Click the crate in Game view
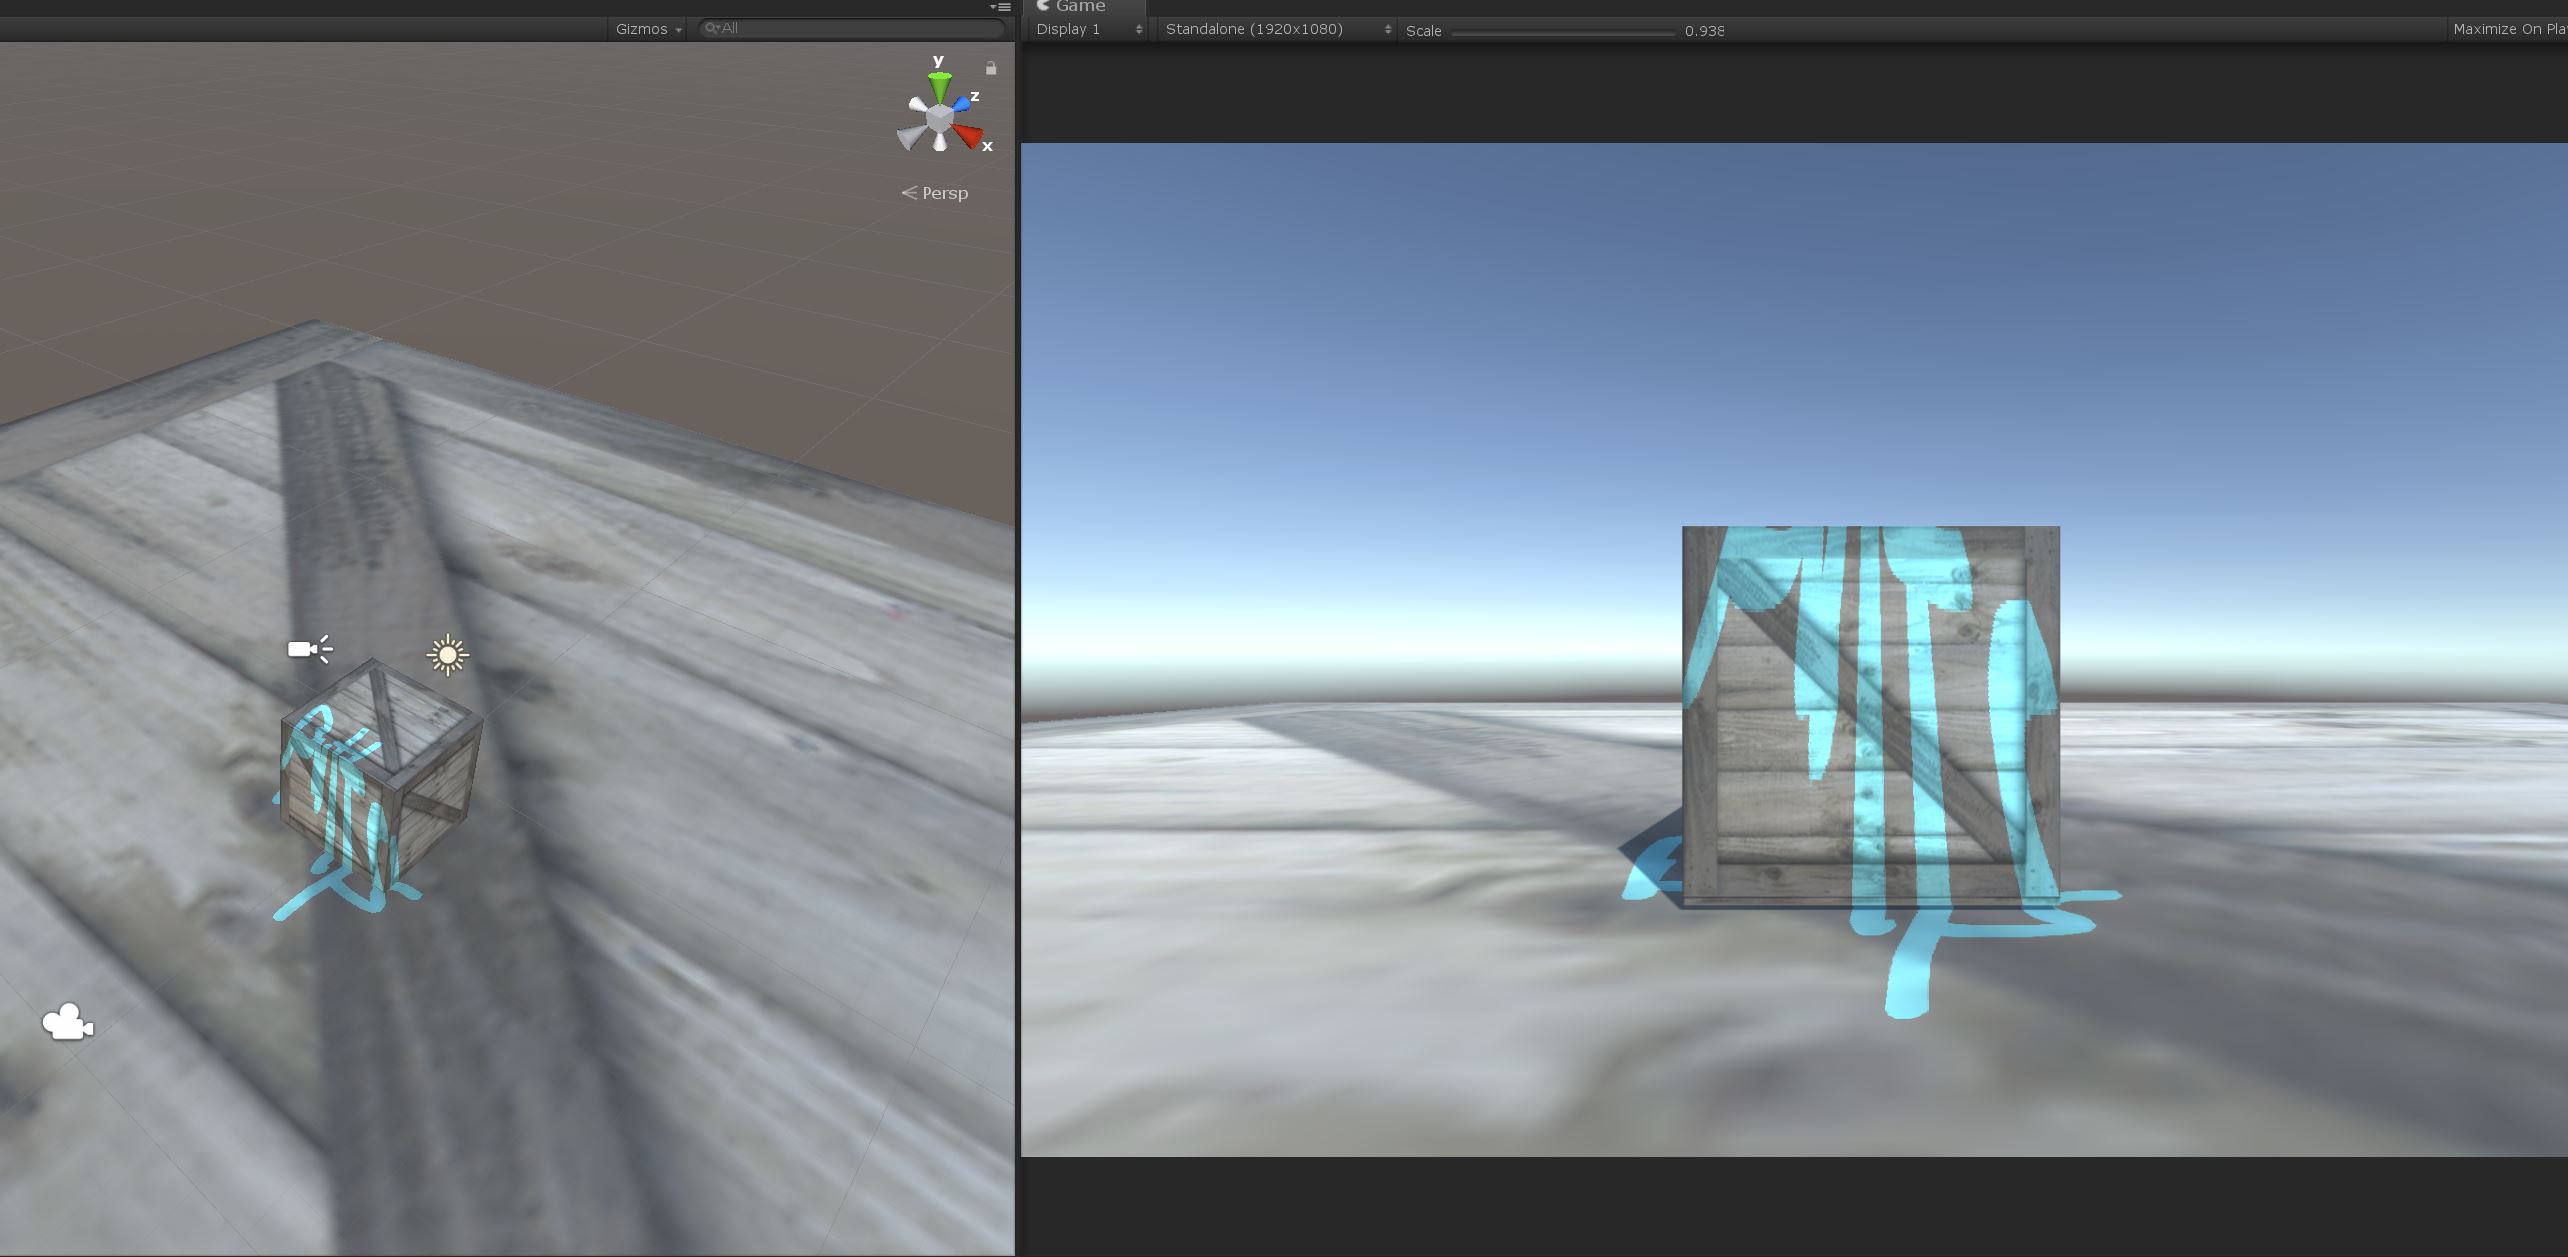The height and width of the screenshot is (1257, 2568). [1870, 715]
